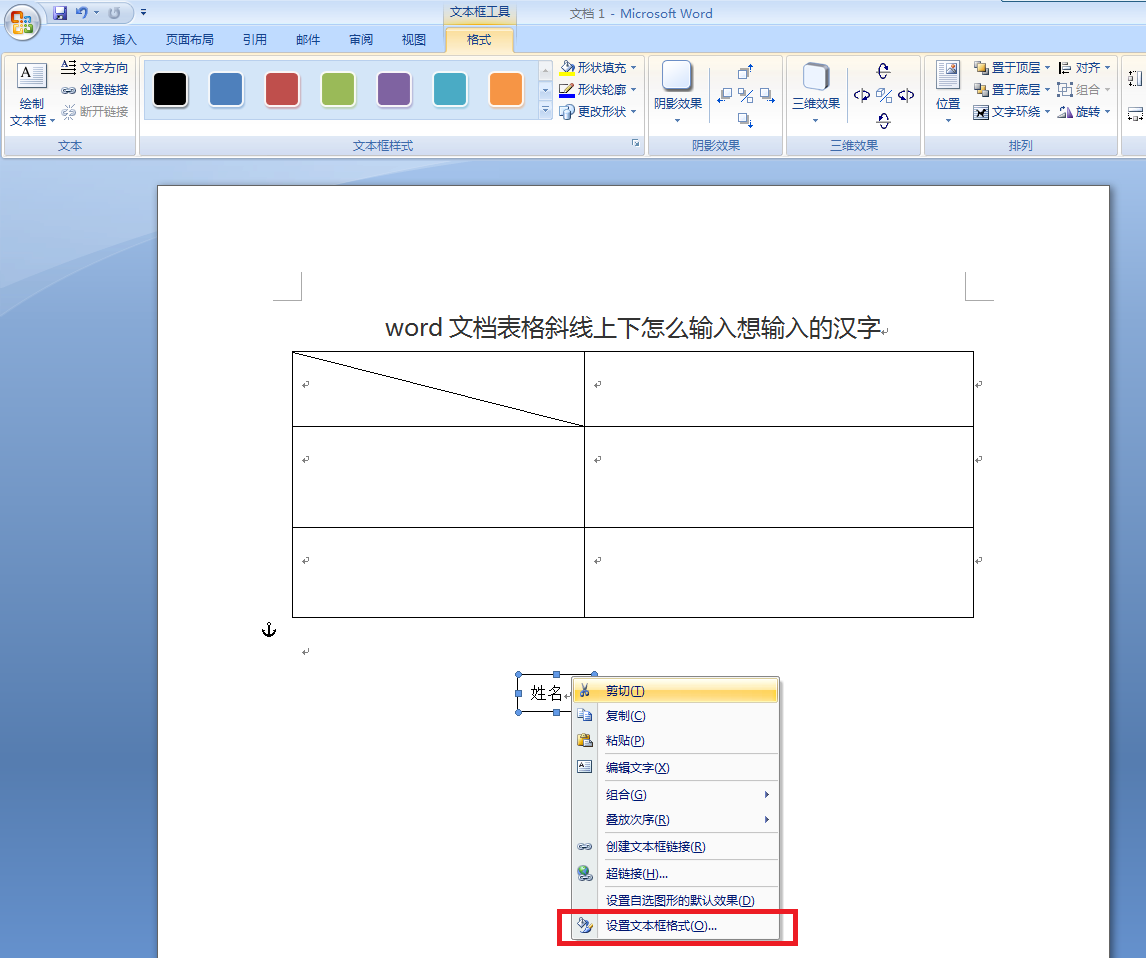Screen dimensions: 1146x958
Task: Pick the orange text box style swatch
Action: (x=506, y=90)
